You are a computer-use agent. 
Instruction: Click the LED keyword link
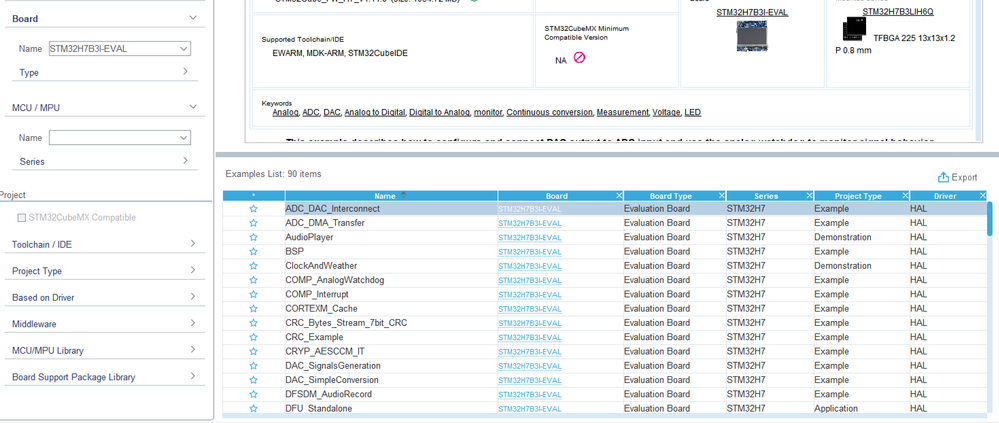tap(693, 113)
